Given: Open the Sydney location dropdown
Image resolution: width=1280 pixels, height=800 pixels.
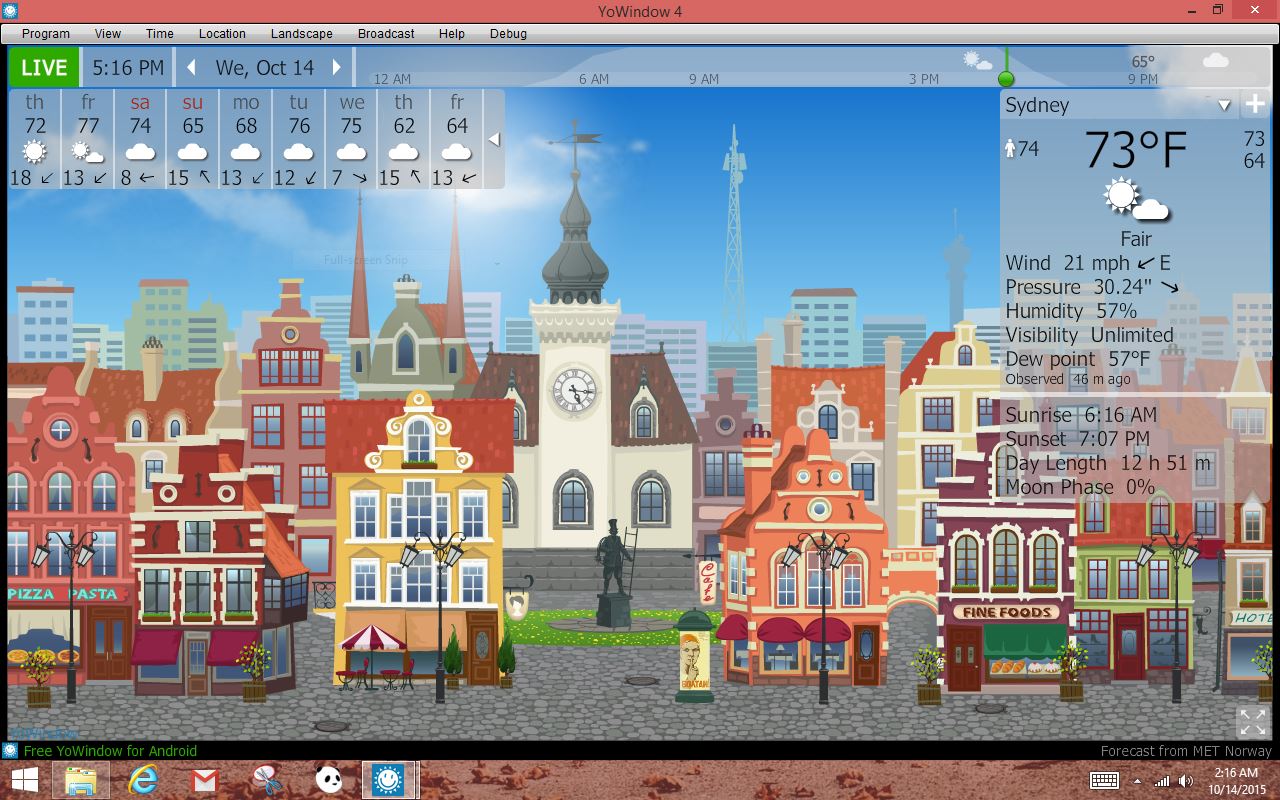Looking at the screenshot, I should click(1224, 106).
